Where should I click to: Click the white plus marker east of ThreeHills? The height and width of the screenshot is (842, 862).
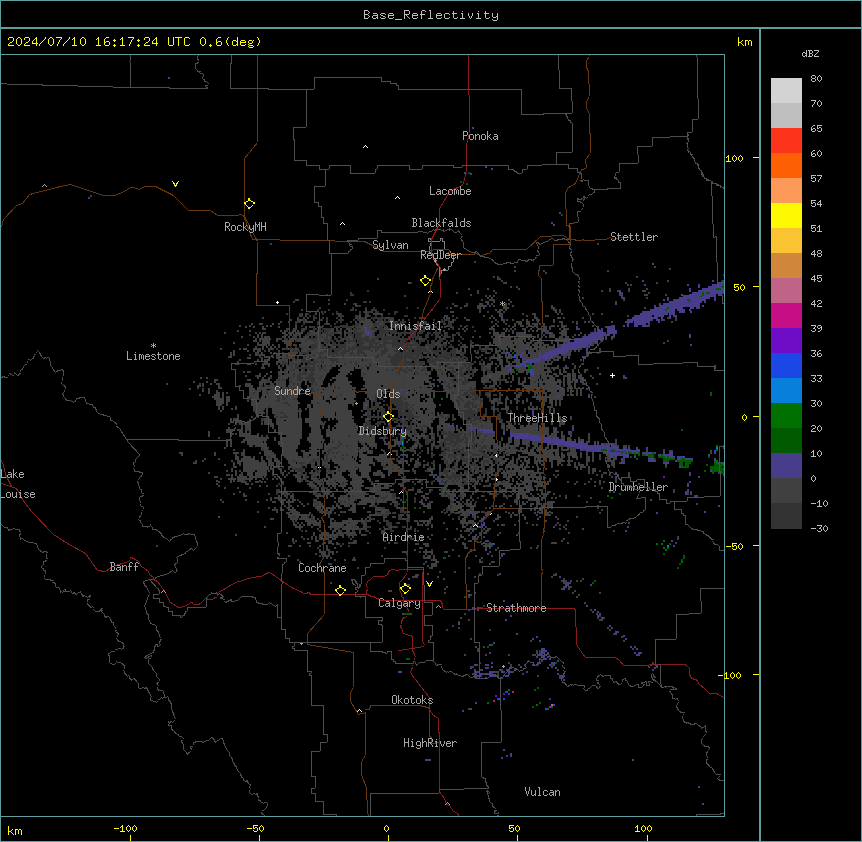click(x=612, y=375)
